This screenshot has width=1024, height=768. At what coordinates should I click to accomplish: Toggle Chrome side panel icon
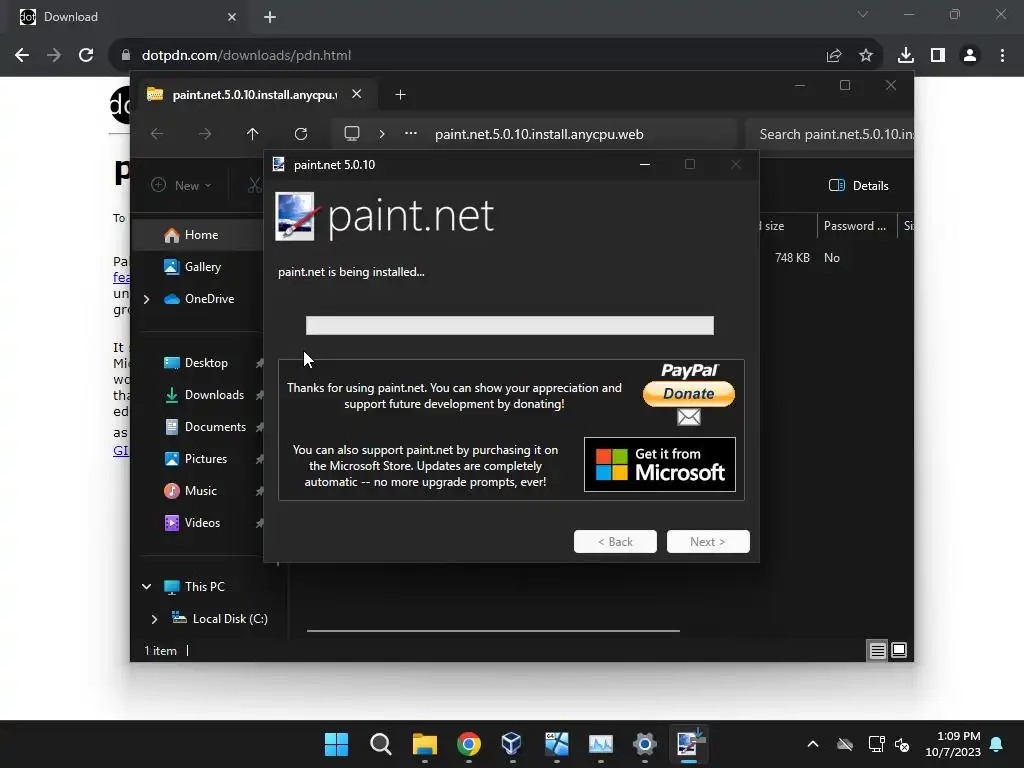[x=938, y=56]
